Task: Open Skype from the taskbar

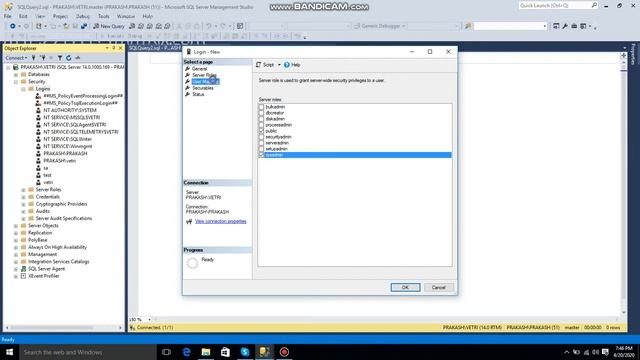Action: [245, 352]
